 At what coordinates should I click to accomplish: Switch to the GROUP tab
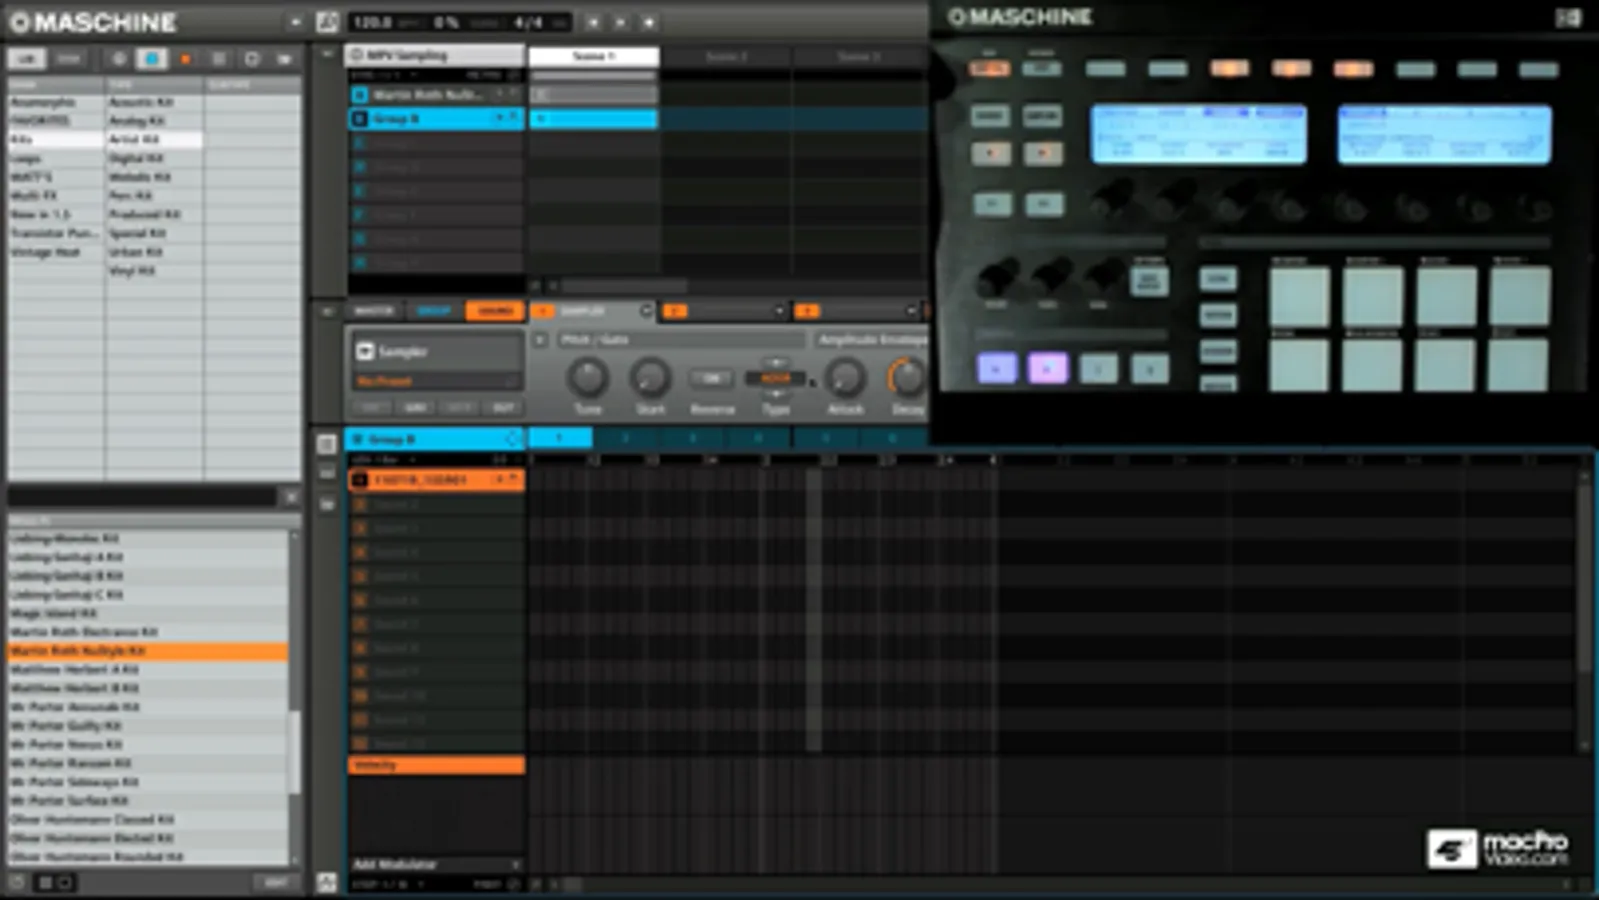point(434,311)
